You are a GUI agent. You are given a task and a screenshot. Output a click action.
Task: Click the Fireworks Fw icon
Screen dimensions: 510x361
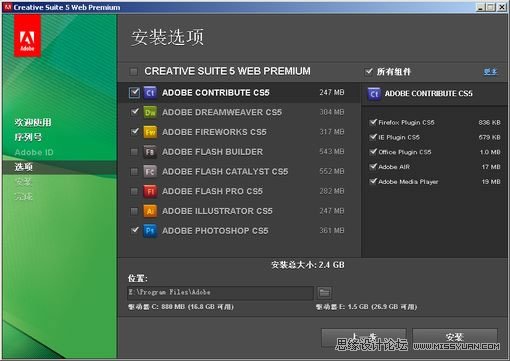pos(150,132)
